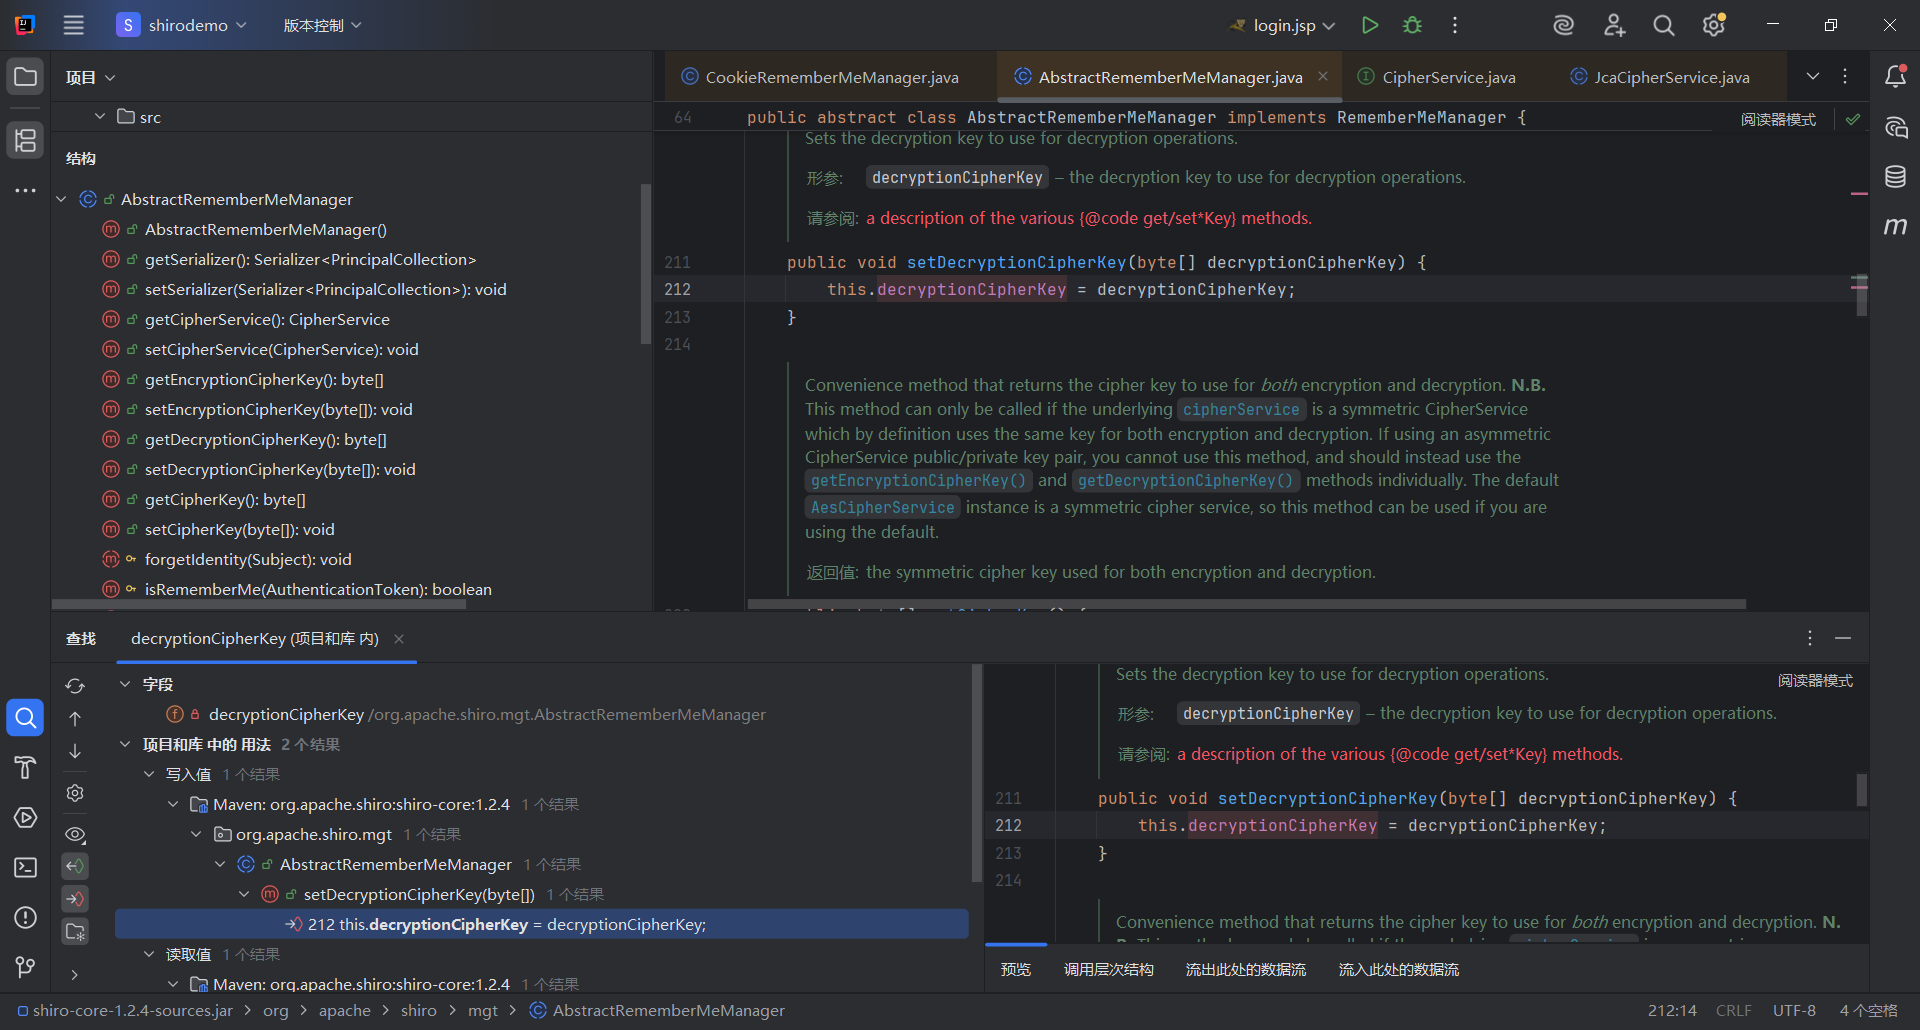Open the Structure tool window

pyautogui.click(x=25, y=140)
